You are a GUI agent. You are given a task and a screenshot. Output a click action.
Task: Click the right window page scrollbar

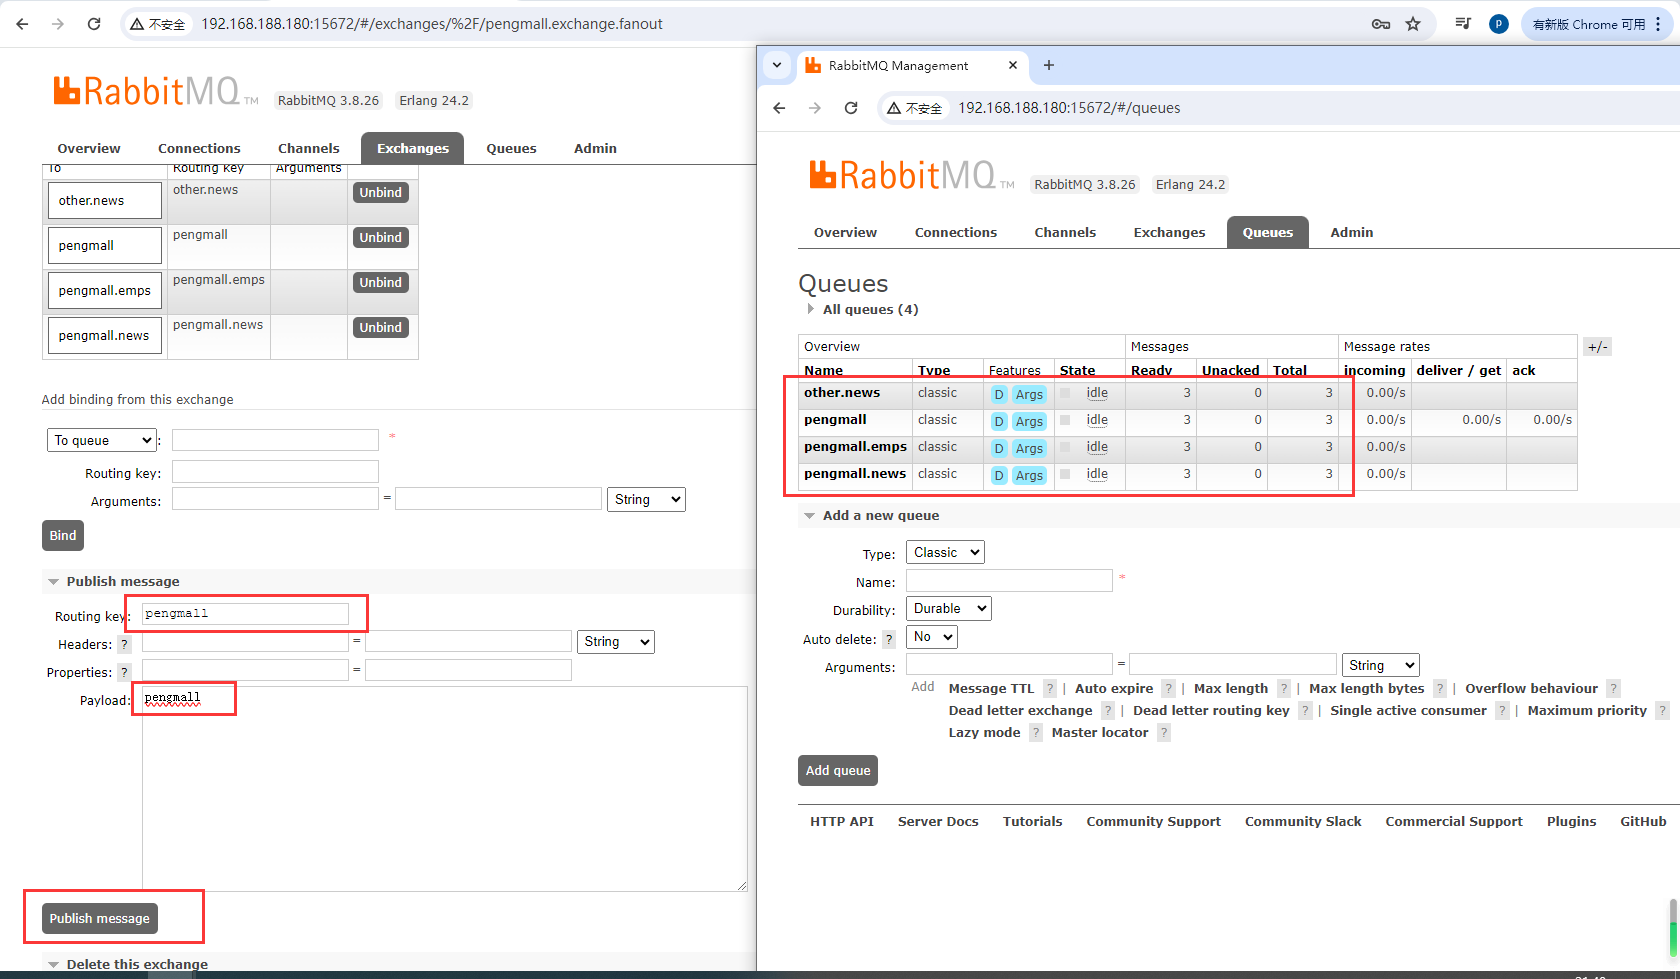(1673, 926)
